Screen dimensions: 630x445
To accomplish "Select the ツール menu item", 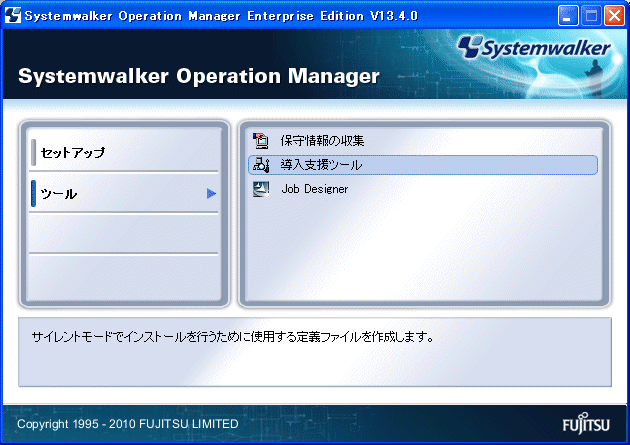I will 124,194.
